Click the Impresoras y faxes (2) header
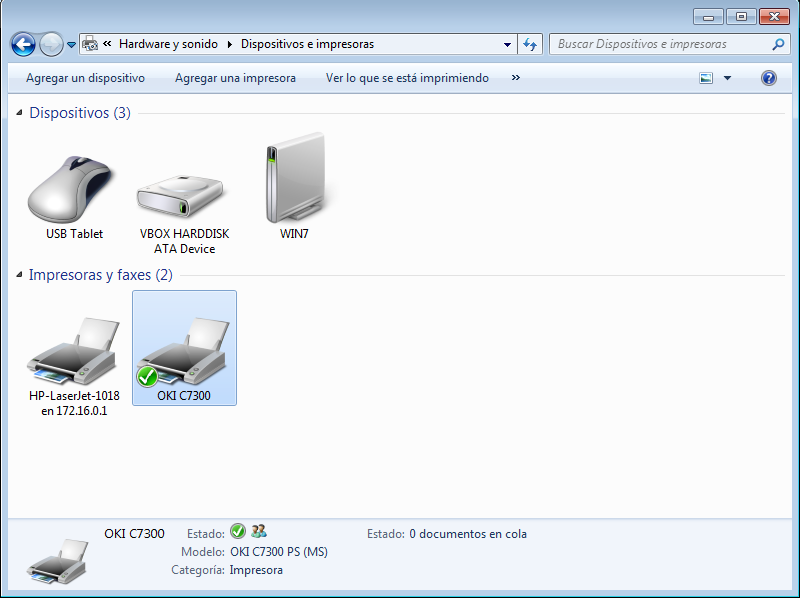The image size is (800, 598). pyautogui.click(x=101, y=275)
